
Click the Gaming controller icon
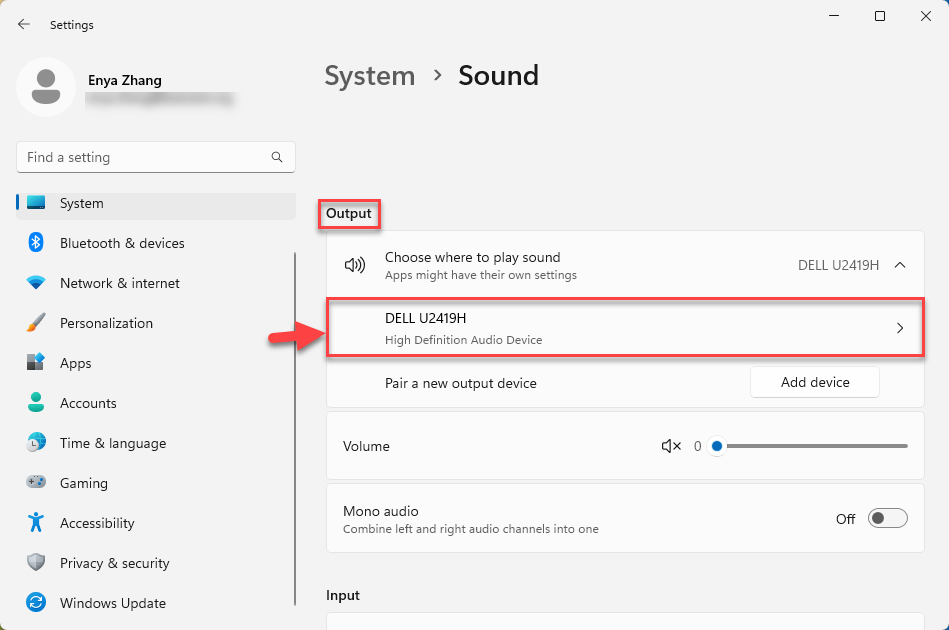[36, 483]
